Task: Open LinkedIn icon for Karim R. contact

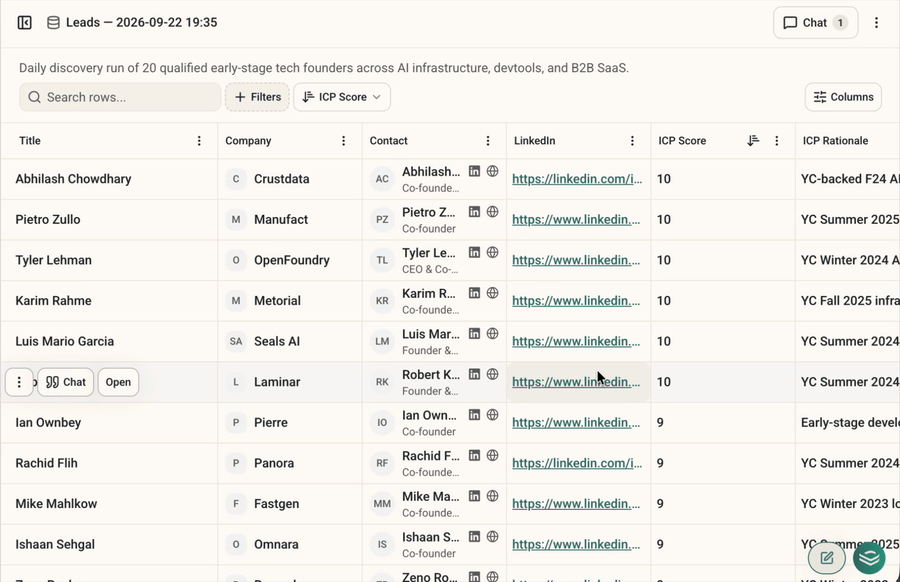Action: click(474, 293)
